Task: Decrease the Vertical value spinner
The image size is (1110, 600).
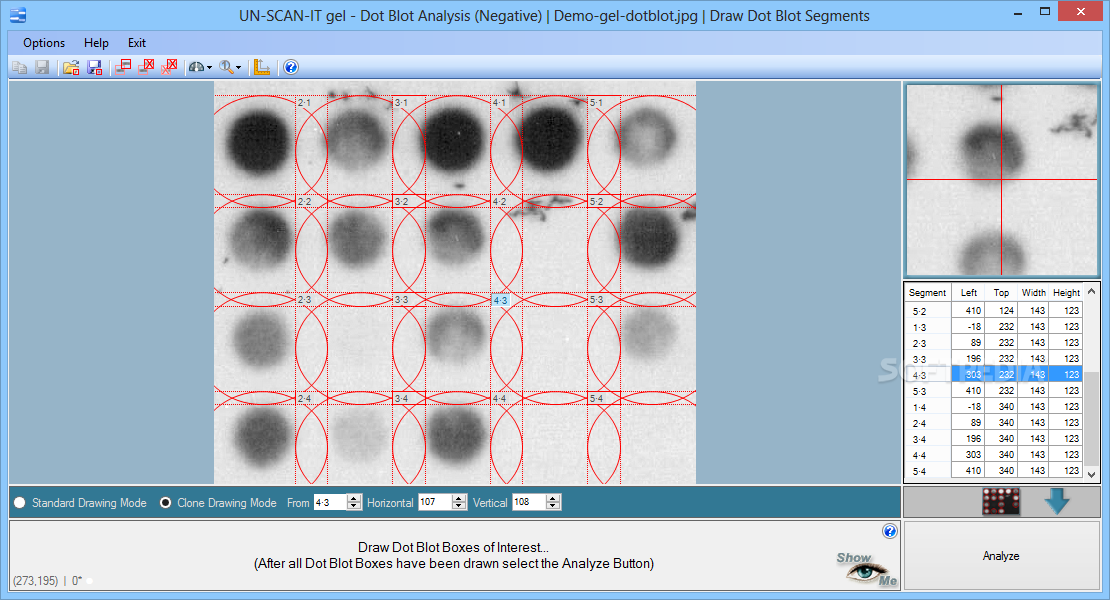Action: click(x=554, y=507)
